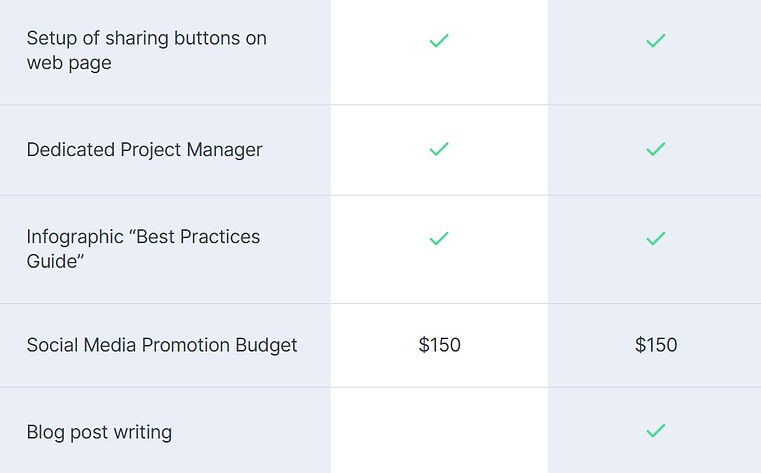Click the word 'Guide”' under Infographic
Screen dimensions: 761x473
click(55, 262)
